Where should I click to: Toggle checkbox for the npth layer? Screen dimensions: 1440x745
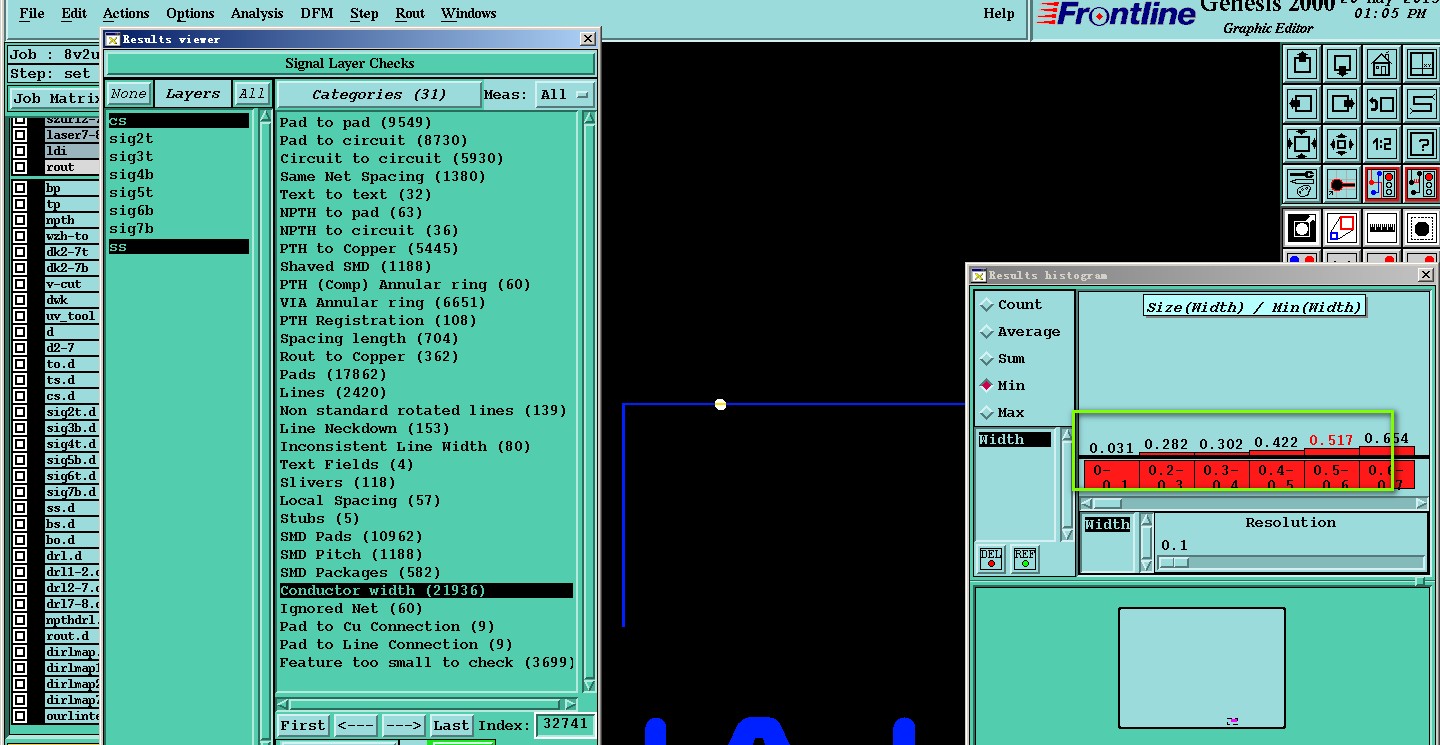[20, 220]
